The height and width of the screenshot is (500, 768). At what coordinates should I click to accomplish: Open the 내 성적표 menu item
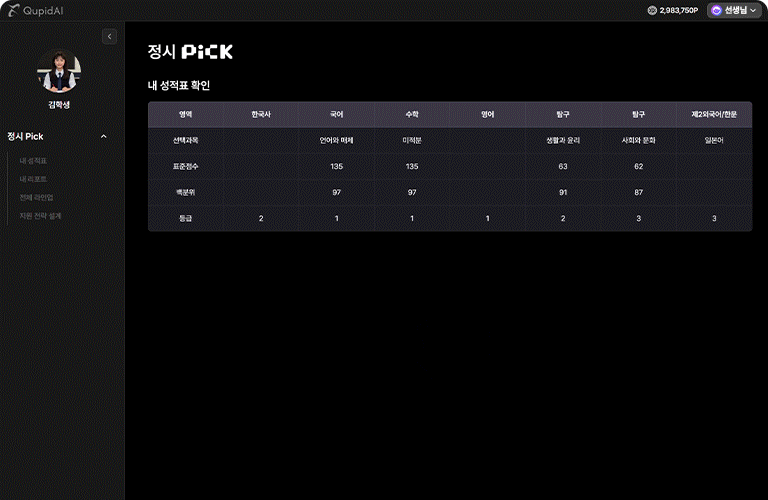point(34,160)
